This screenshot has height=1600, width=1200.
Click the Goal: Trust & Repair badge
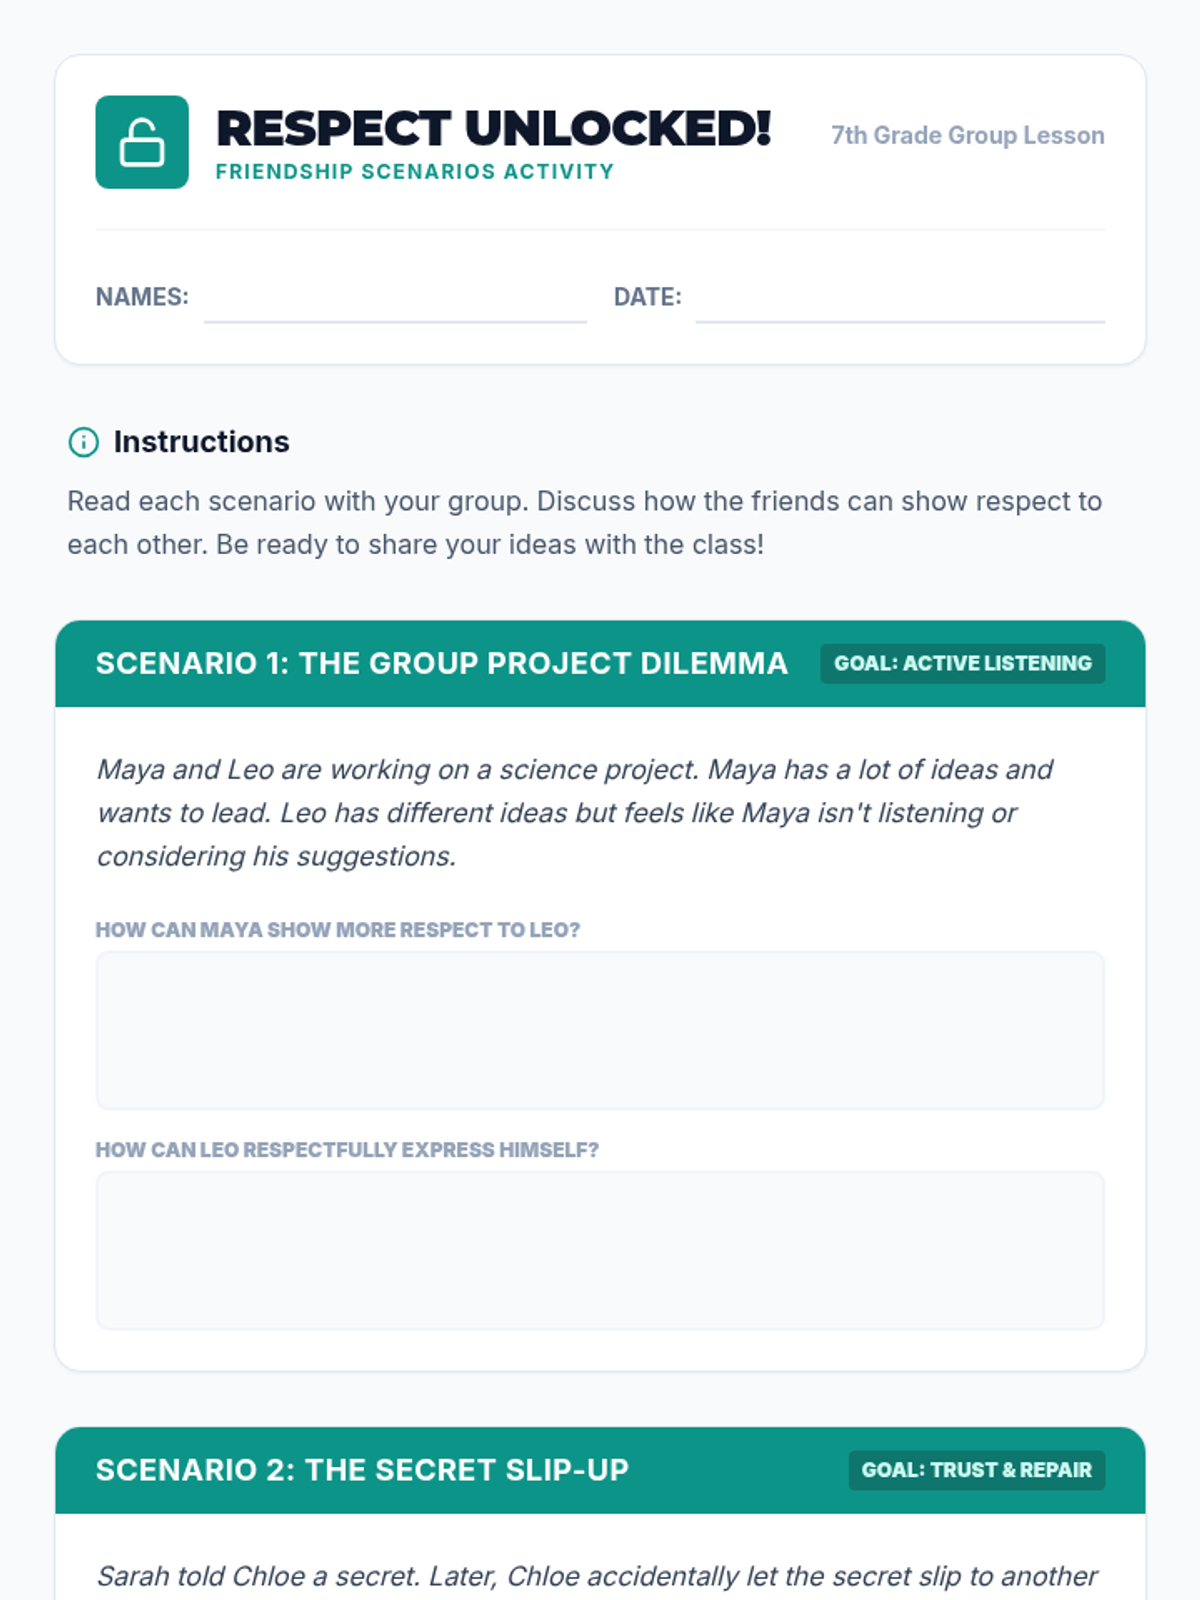pyautogui.click(x=976, y=1470)
